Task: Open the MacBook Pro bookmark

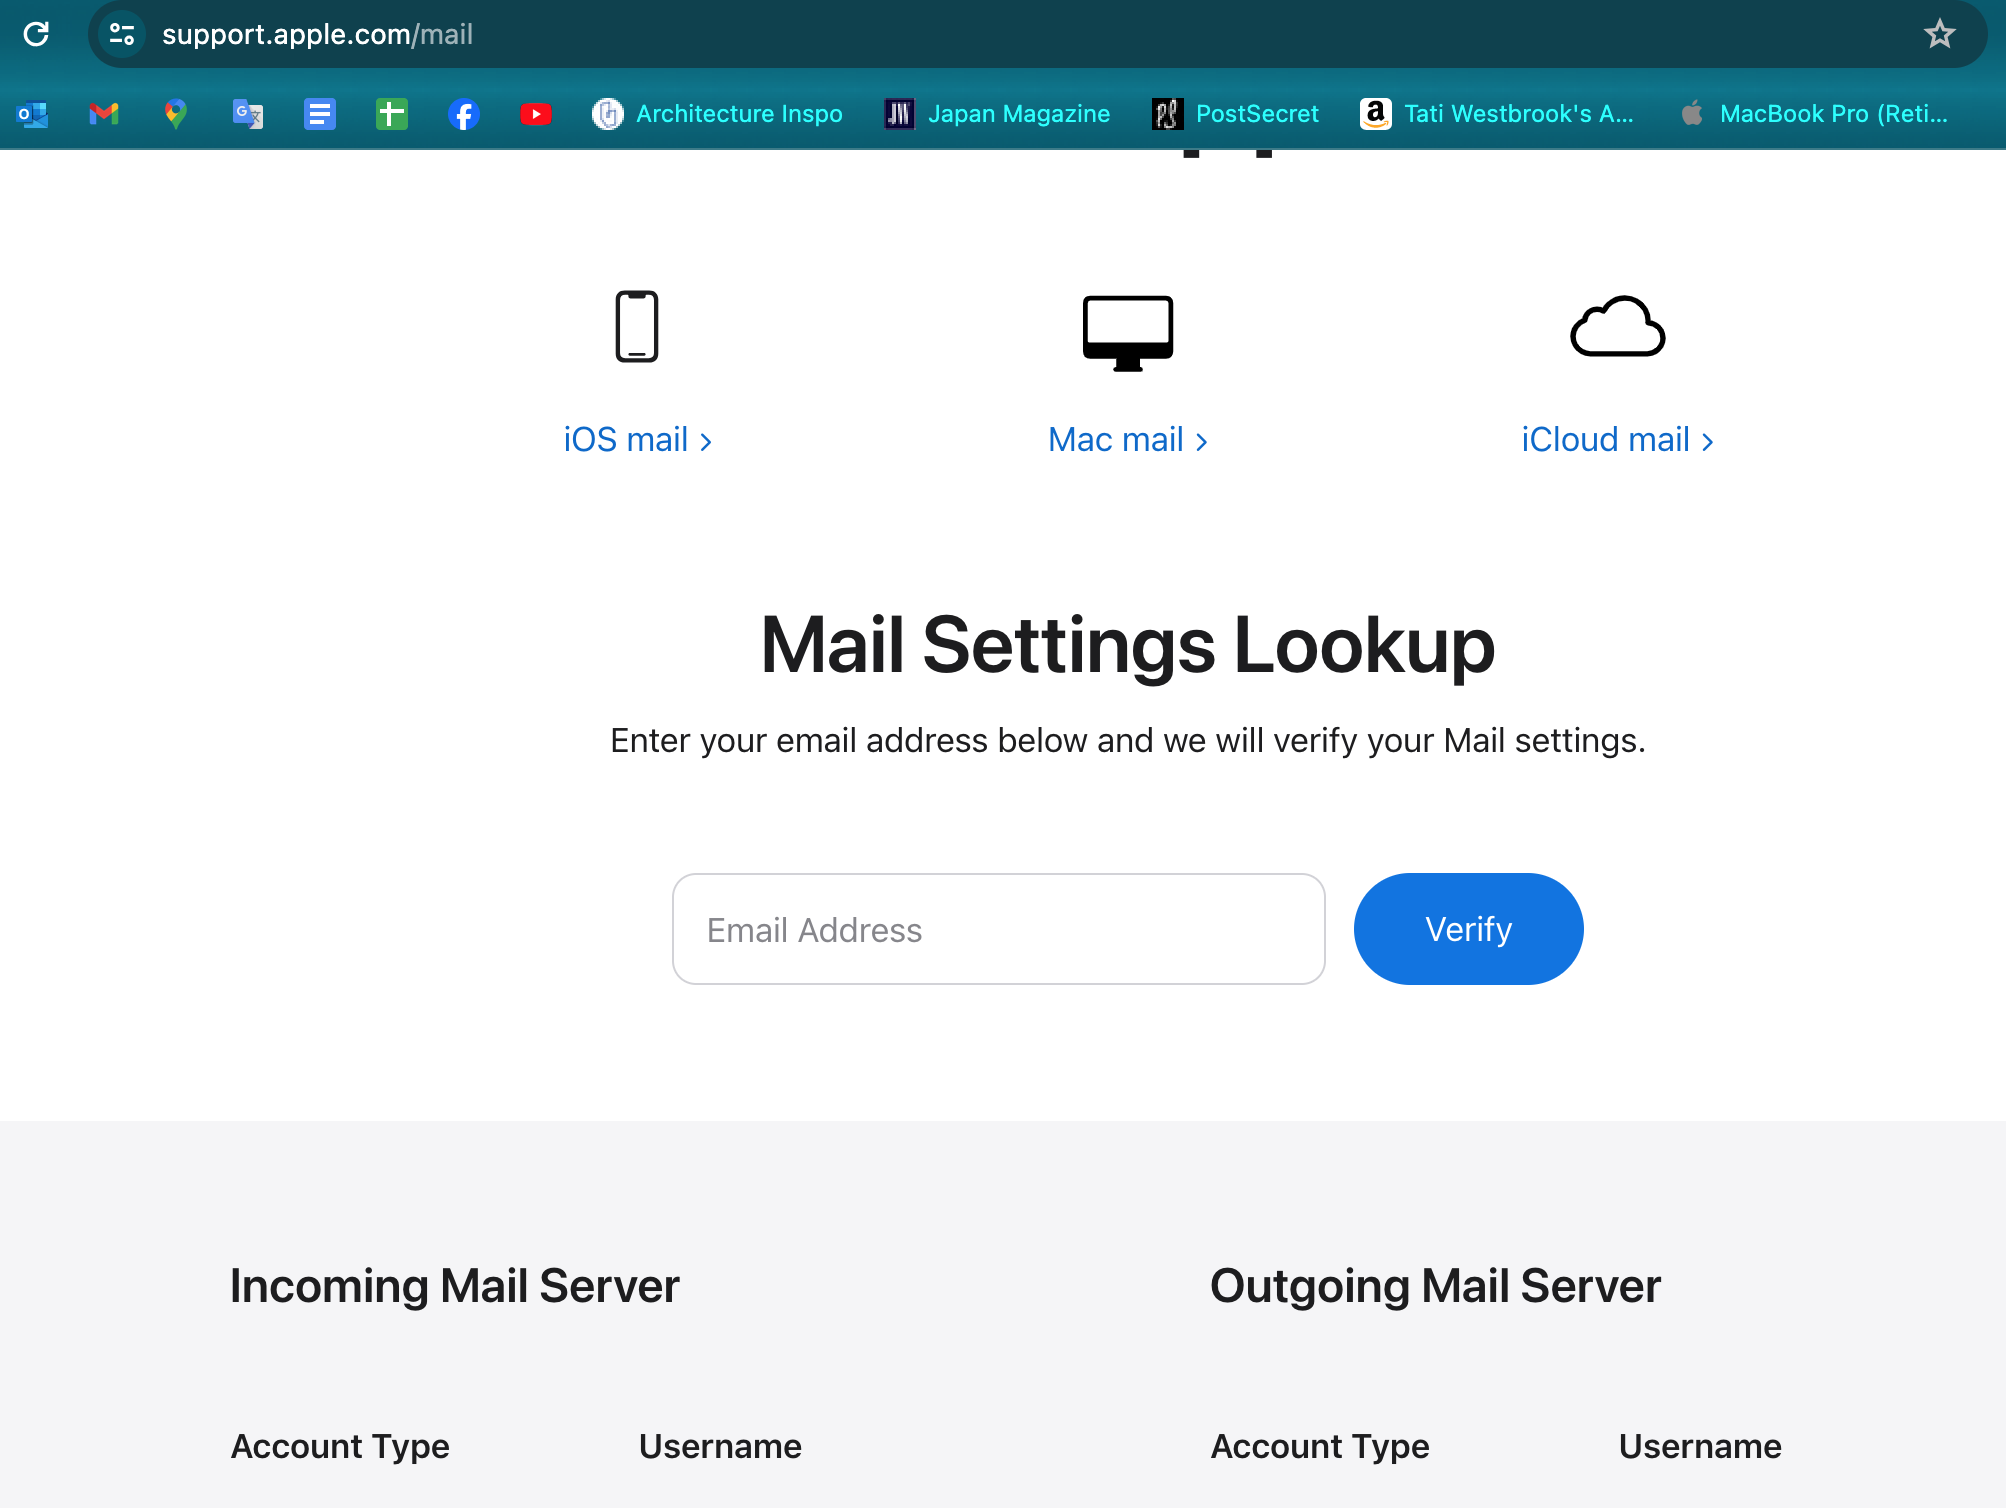Action: 1814,114
